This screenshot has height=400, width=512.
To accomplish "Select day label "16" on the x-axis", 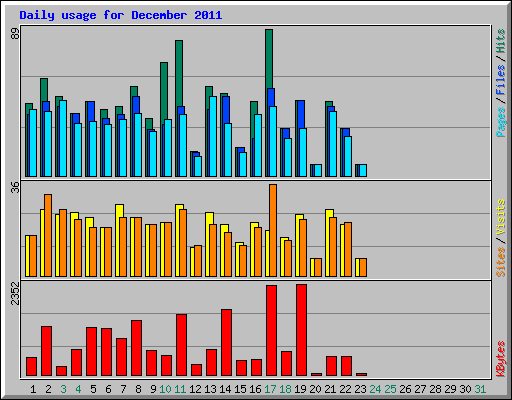I will 255,389.
